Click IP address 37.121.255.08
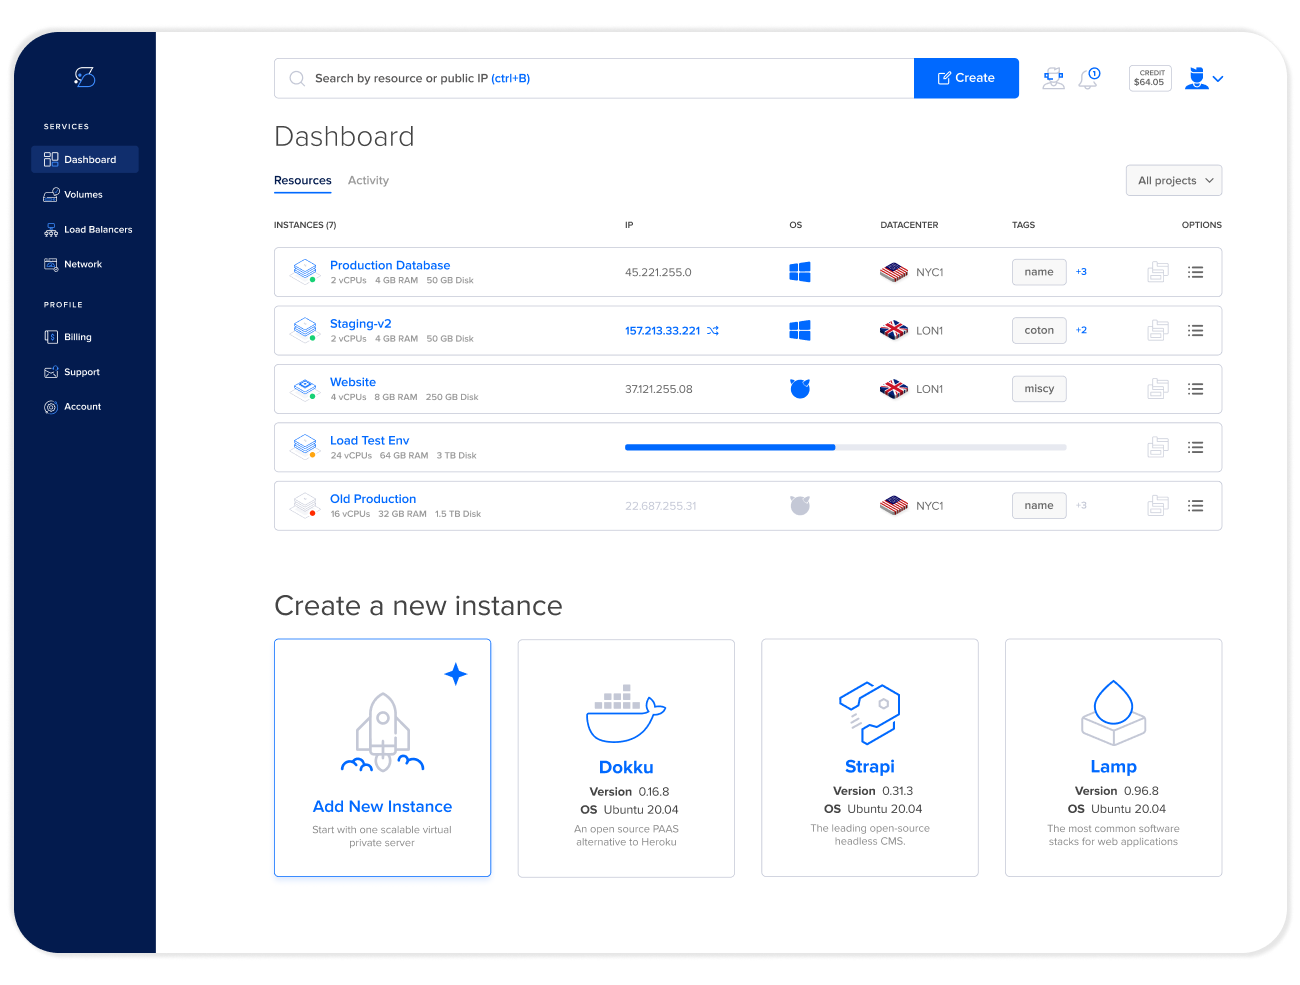The image size is (1300, 985). [659, 389]
